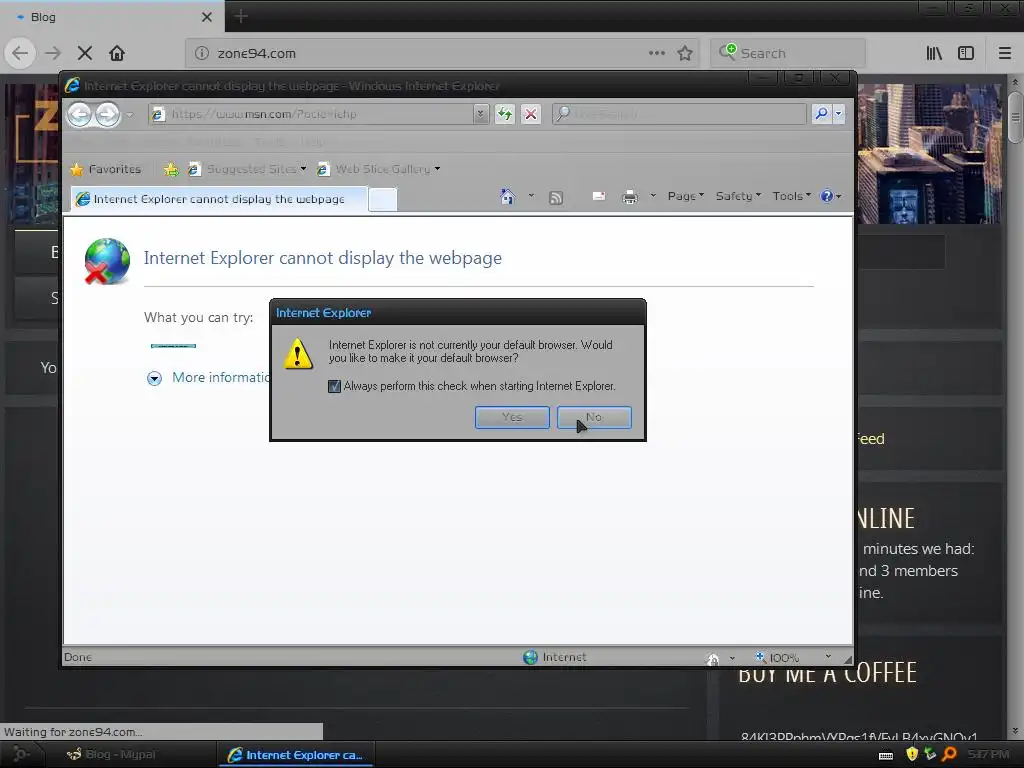The width and height of the screenshot is (1024, 768).
Task: Click the IE Help question mark icon
Action: [x=827, y=196]
